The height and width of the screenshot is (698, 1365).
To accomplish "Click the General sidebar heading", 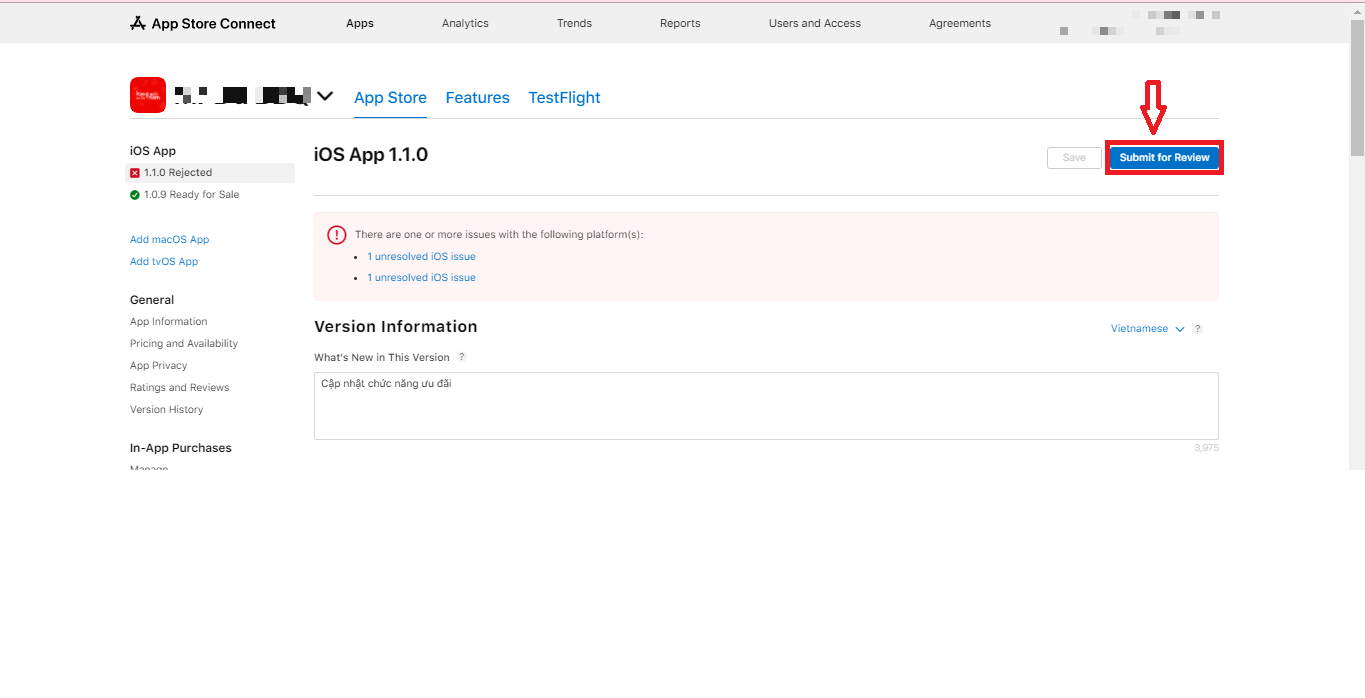I will [x=152, y=300].
